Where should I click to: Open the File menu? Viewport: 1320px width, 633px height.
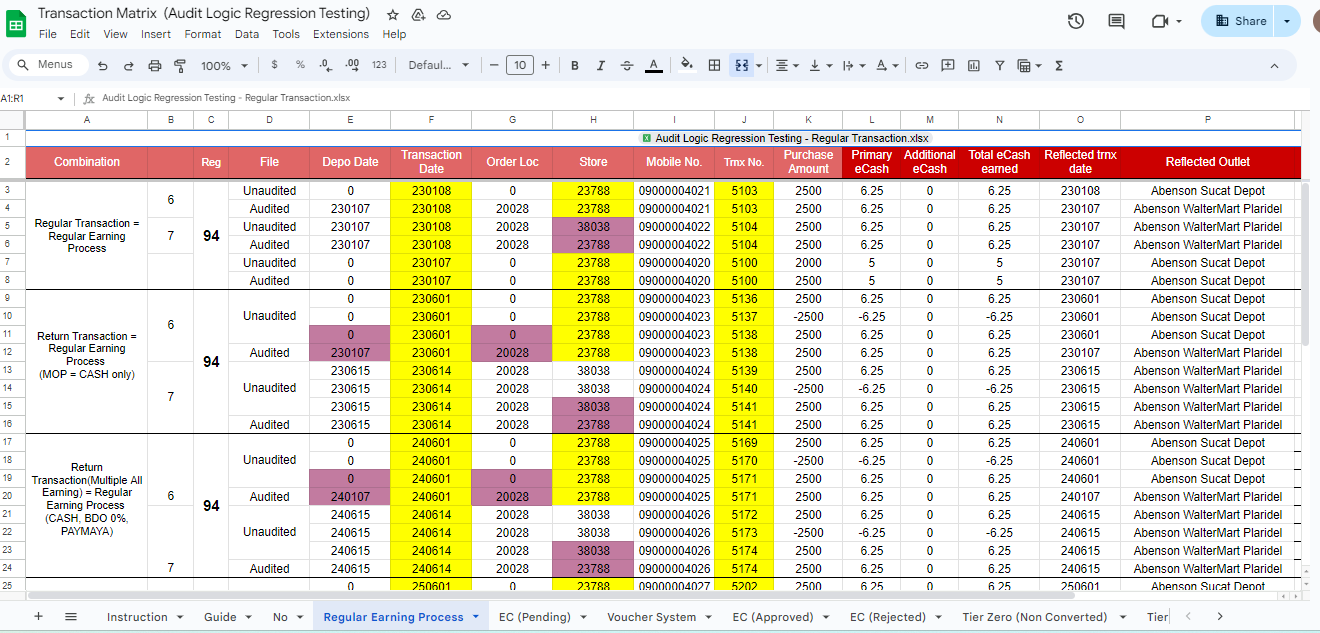click(48, 34)
